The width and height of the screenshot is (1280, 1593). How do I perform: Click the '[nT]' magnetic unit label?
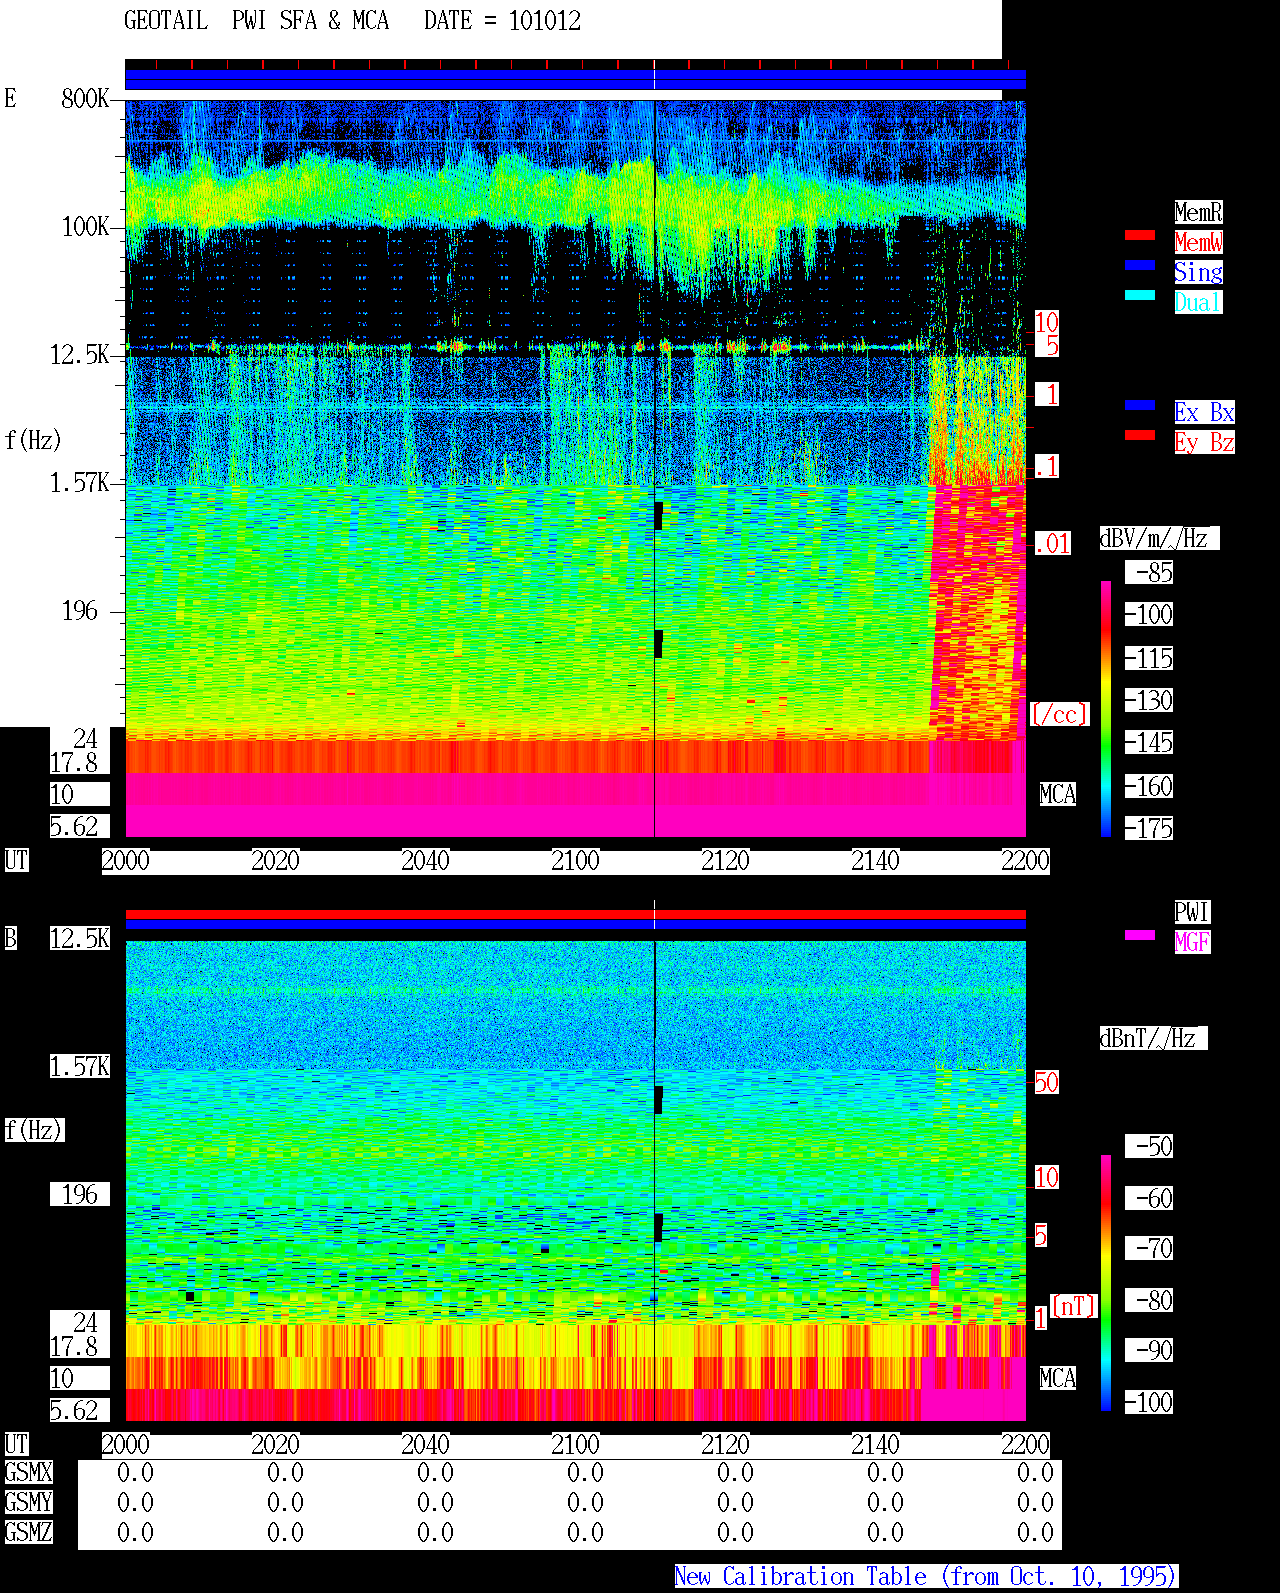(x=1074, y=1306)
